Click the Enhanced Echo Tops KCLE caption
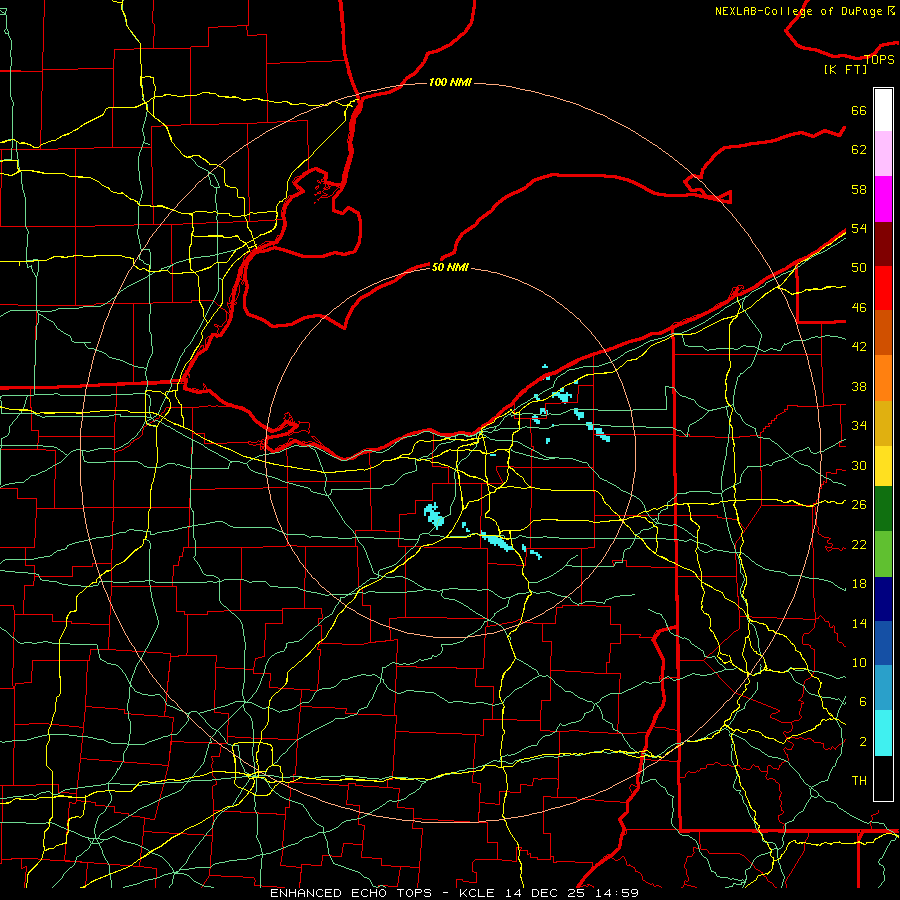The height and width of the screenshot is (900, 900). pos(454,893)
